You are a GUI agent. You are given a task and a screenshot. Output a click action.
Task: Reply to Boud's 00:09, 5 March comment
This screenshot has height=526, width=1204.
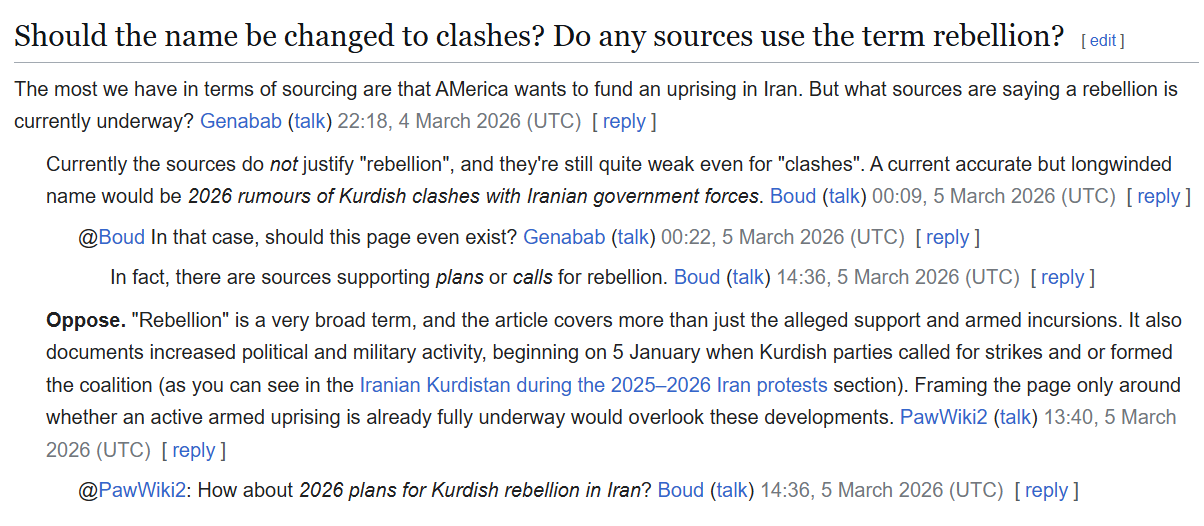tap(1158, 196)
